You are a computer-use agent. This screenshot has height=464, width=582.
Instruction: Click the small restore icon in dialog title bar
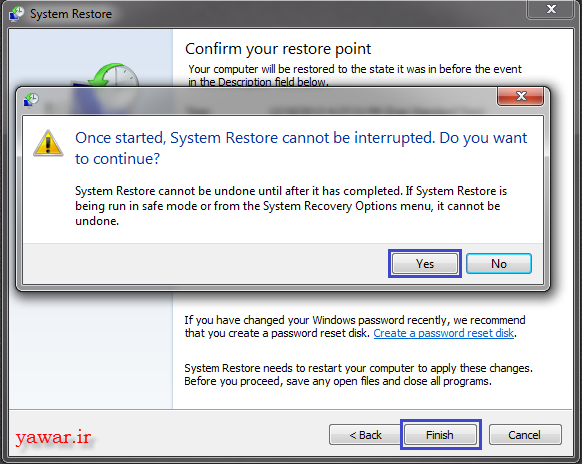[x=31, y=100]
